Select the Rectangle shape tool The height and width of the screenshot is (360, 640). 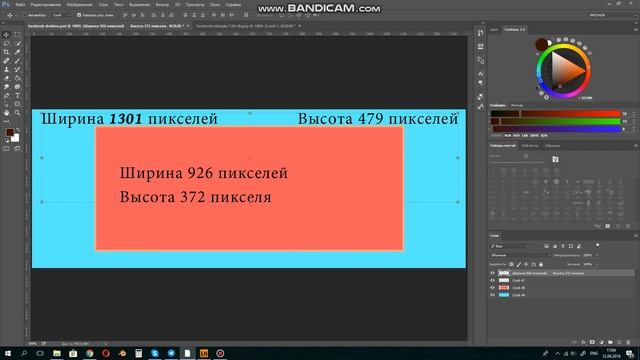[17, 104]
